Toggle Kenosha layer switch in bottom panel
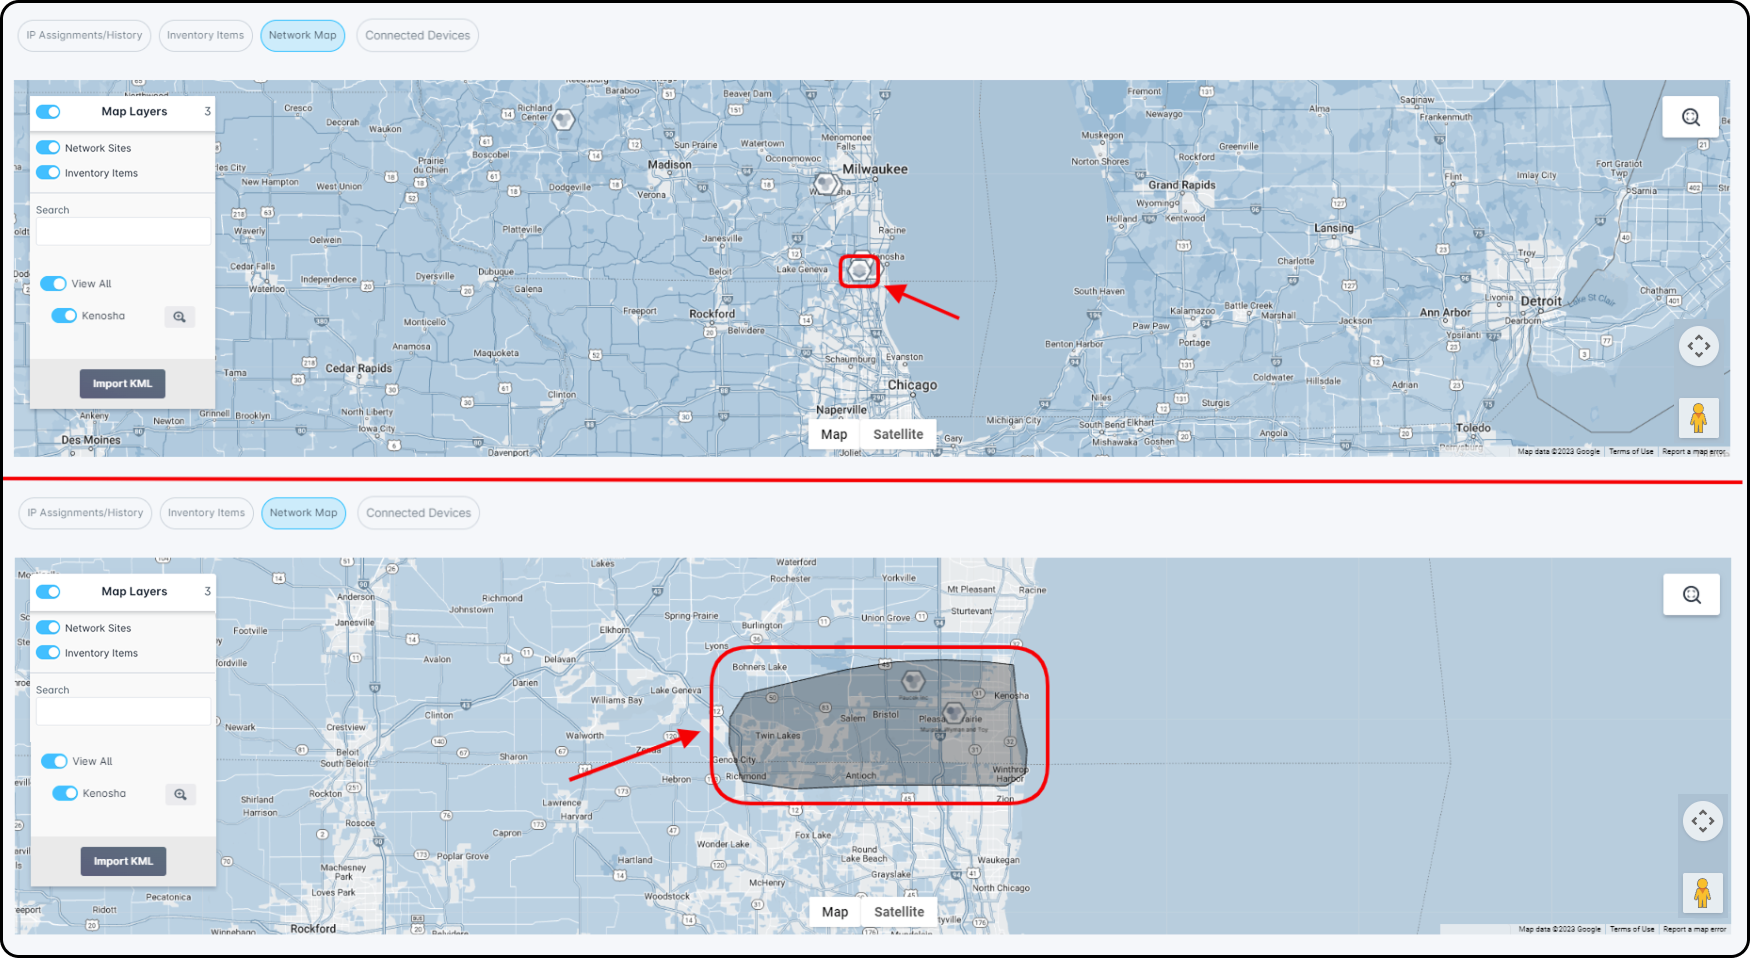1750x958 pixels. point(65,794)
